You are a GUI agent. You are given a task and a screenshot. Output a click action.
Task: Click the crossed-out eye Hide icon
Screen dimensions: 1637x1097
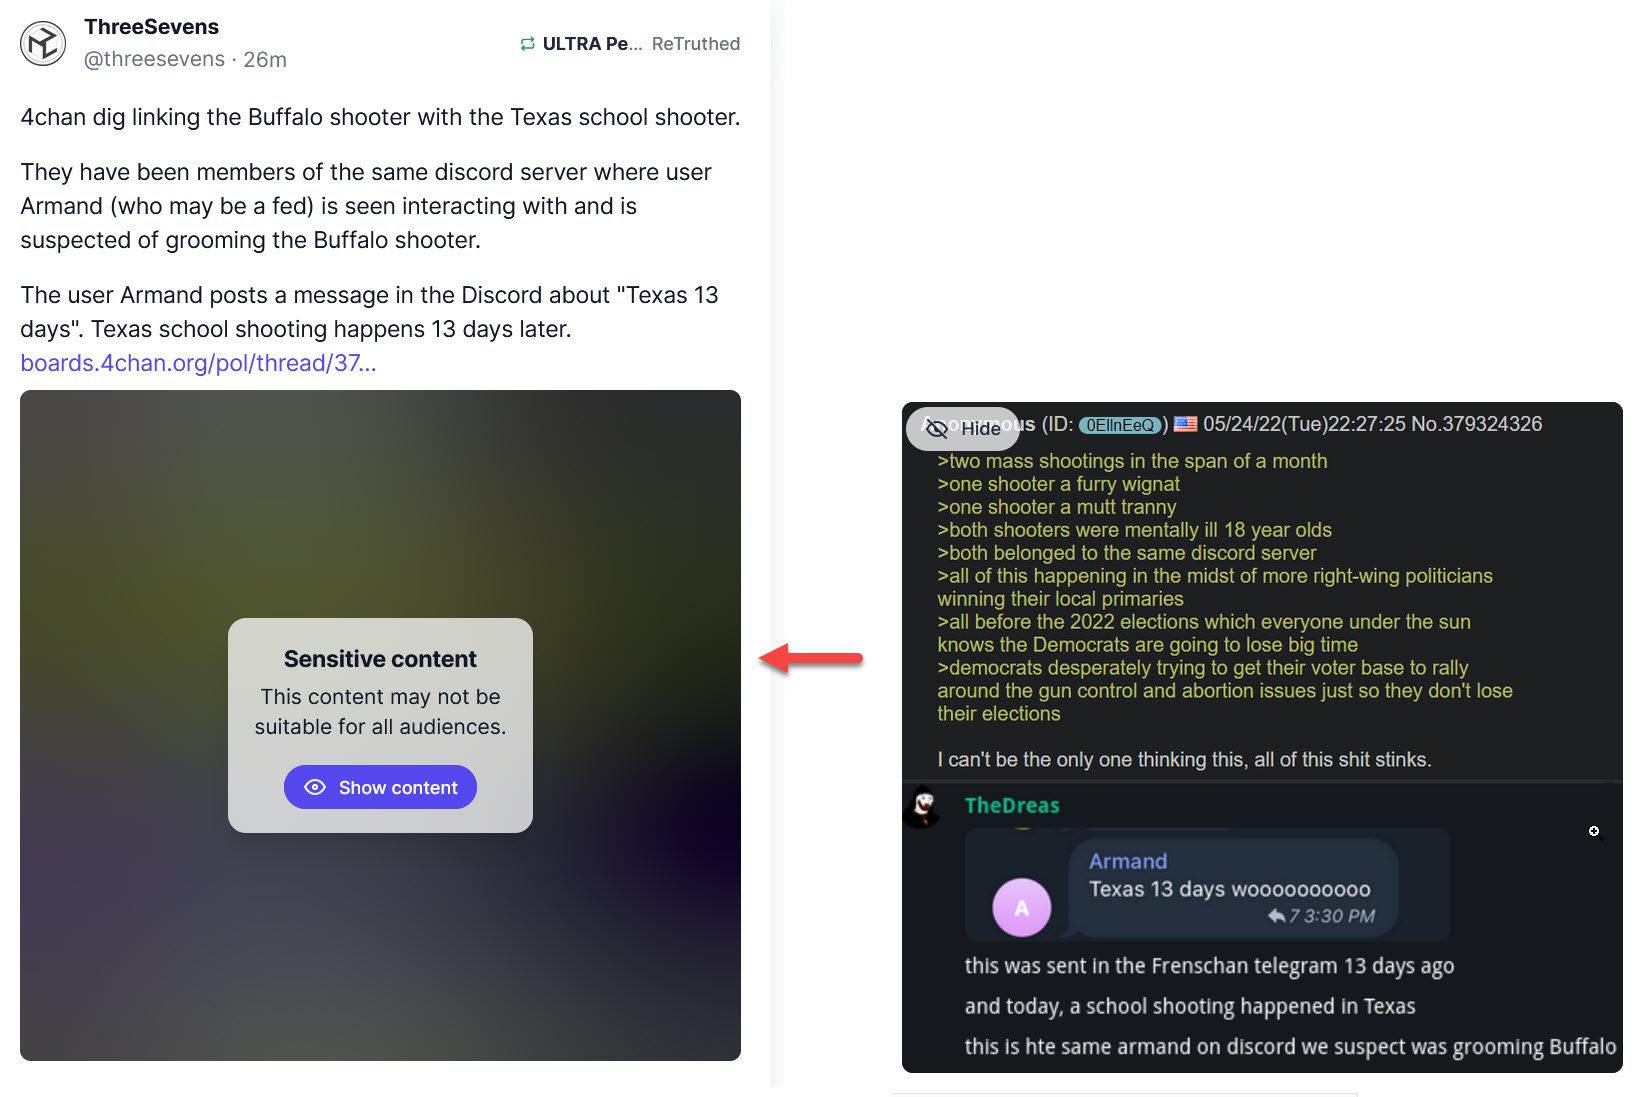(936, 429)
